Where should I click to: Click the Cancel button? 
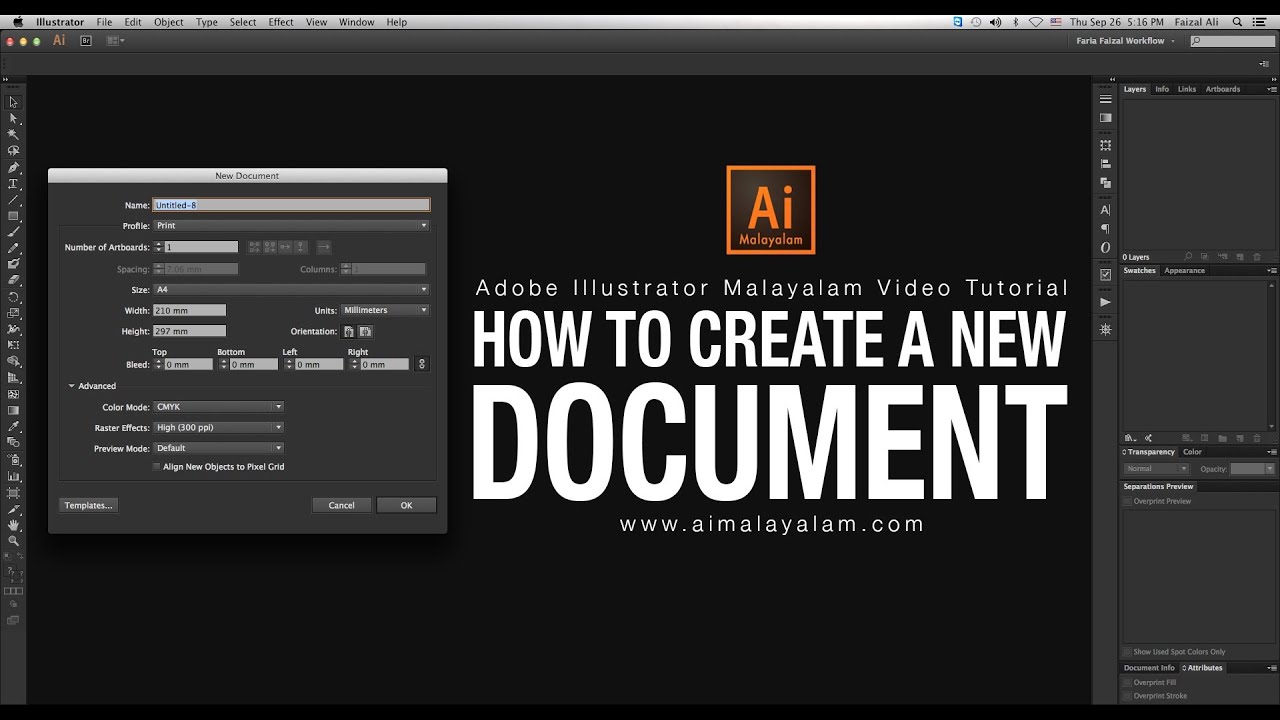click(x=341, y=505)
